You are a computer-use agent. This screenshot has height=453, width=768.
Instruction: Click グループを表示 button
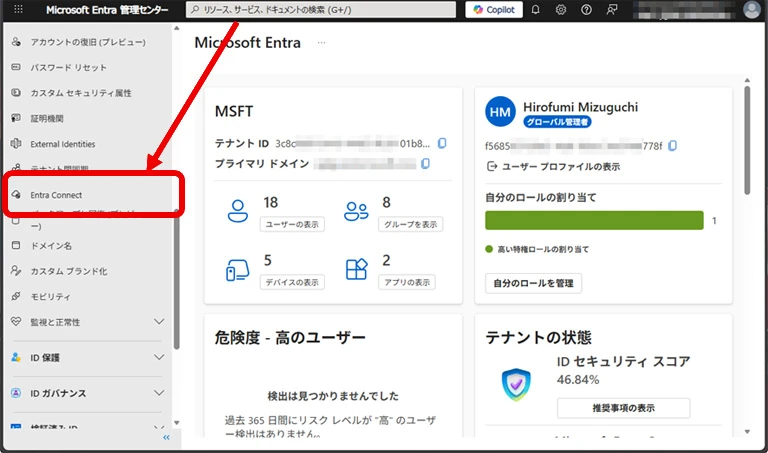(410, 224)
